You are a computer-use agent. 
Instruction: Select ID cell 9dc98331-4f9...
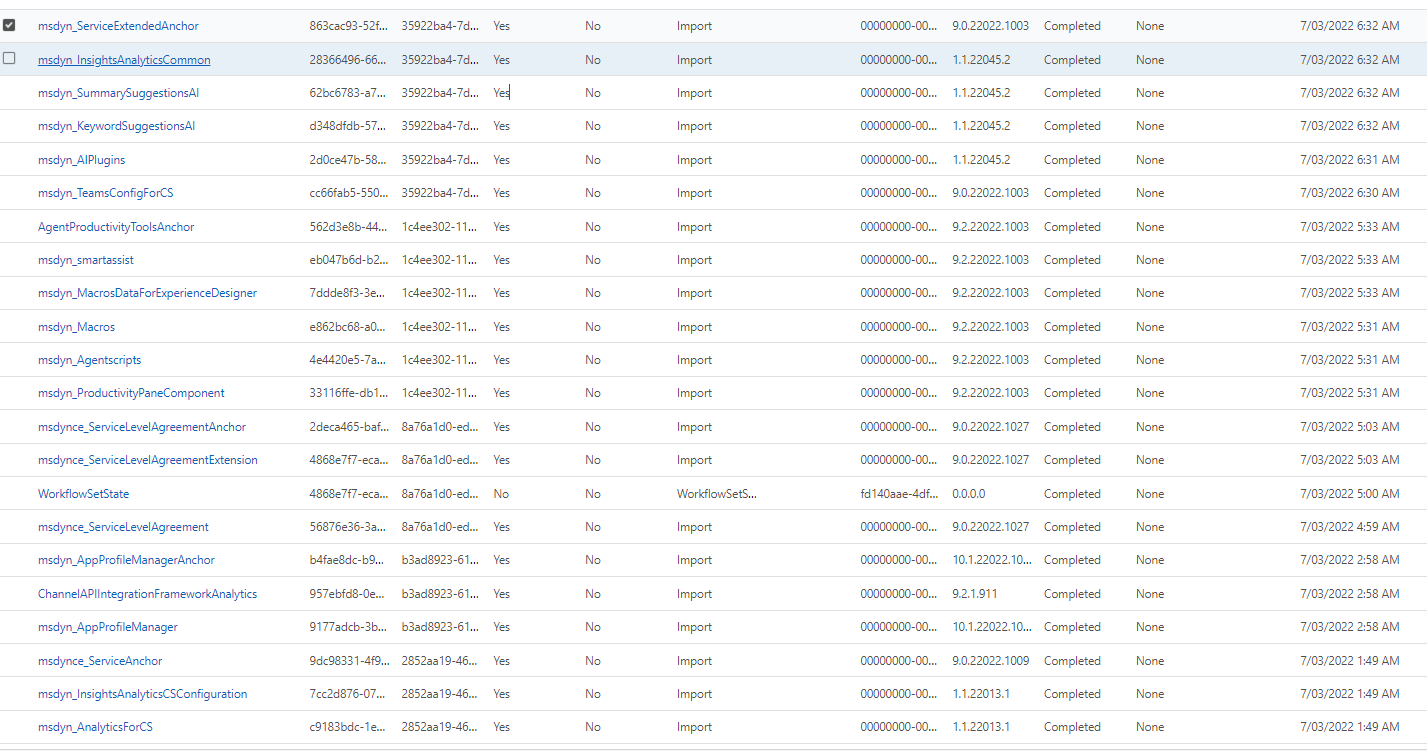[348, 661]
